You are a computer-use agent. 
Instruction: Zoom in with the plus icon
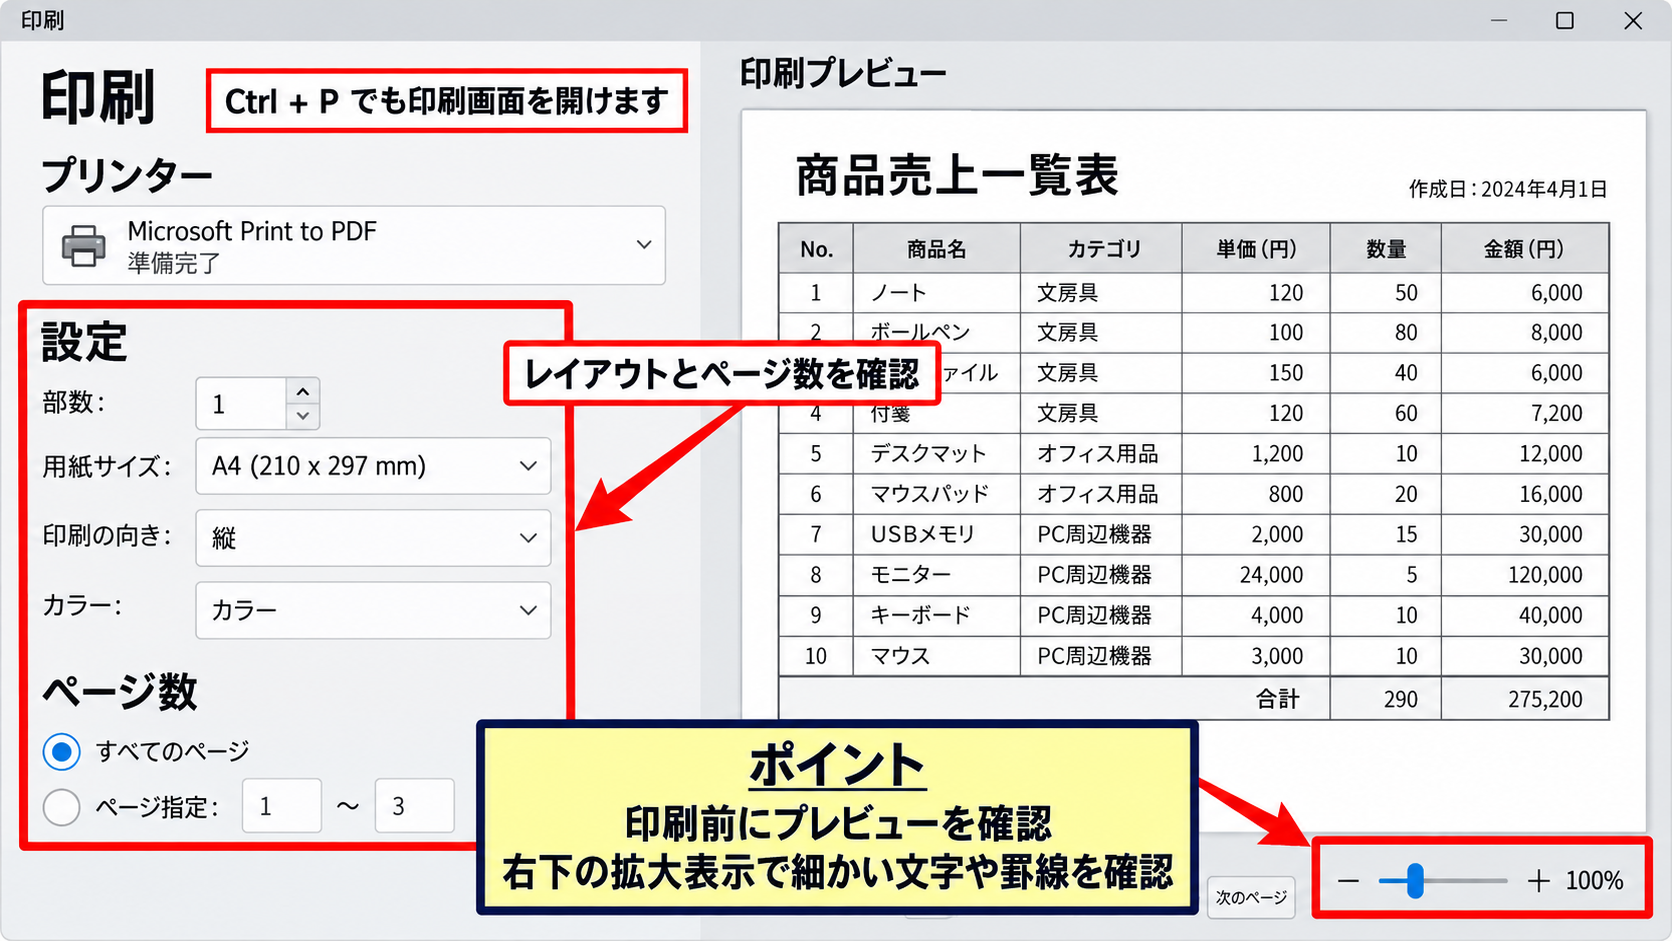[x=1538, y=881]
